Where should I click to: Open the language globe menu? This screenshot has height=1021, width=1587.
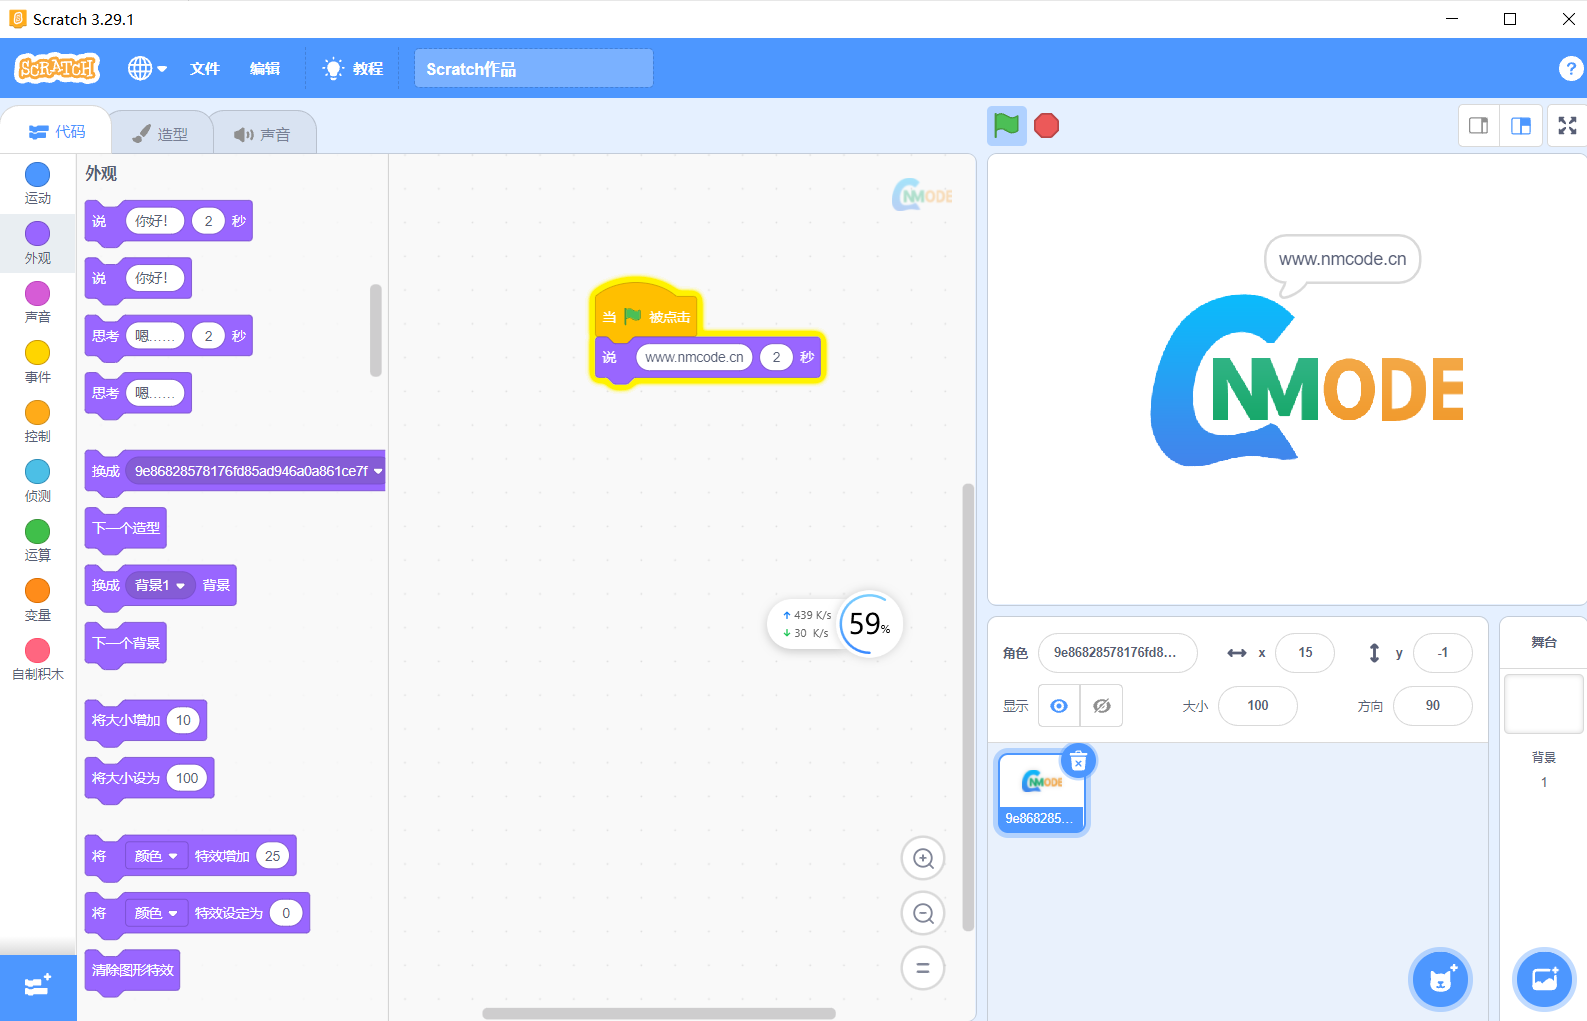[147, 68]
